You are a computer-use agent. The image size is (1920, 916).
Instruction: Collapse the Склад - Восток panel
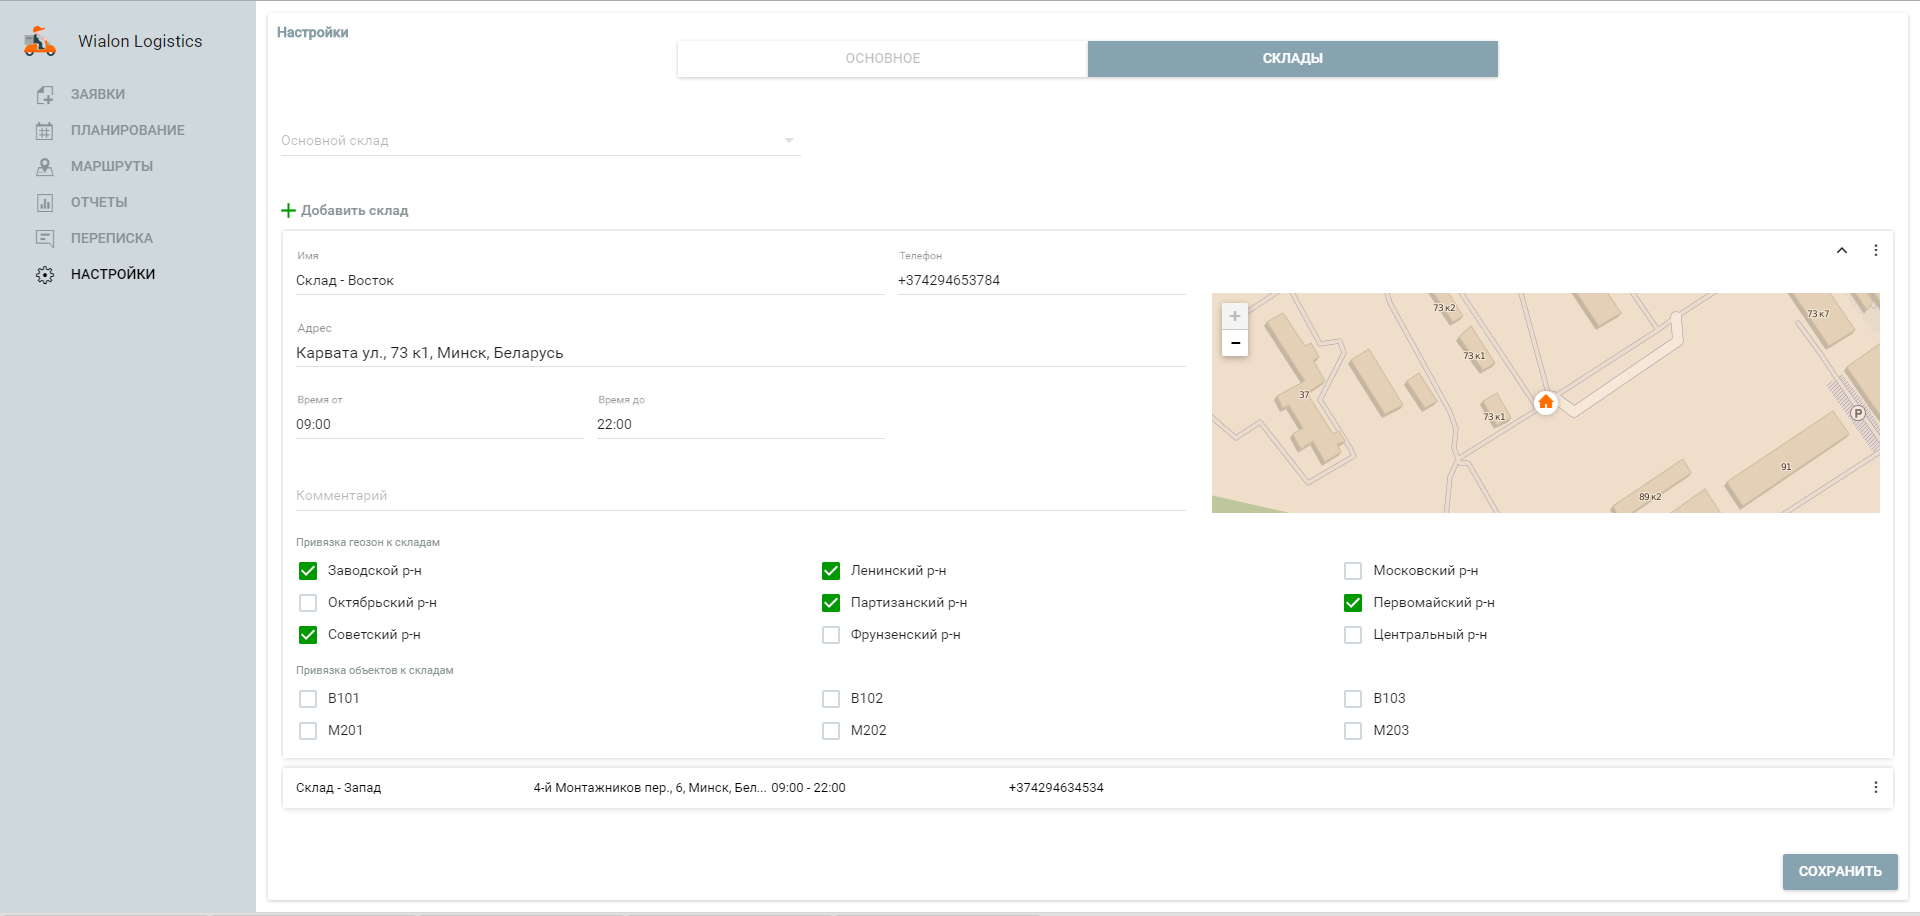pyautogui.click(x=1842, y=251)
